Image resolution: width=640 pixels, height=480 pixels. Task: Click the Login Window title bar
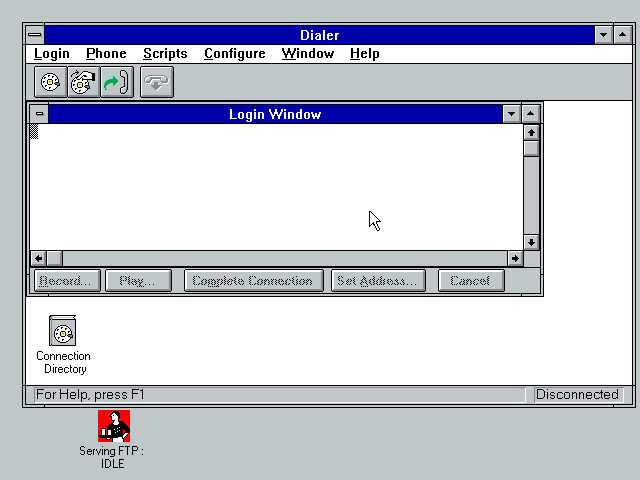(275, 114)
